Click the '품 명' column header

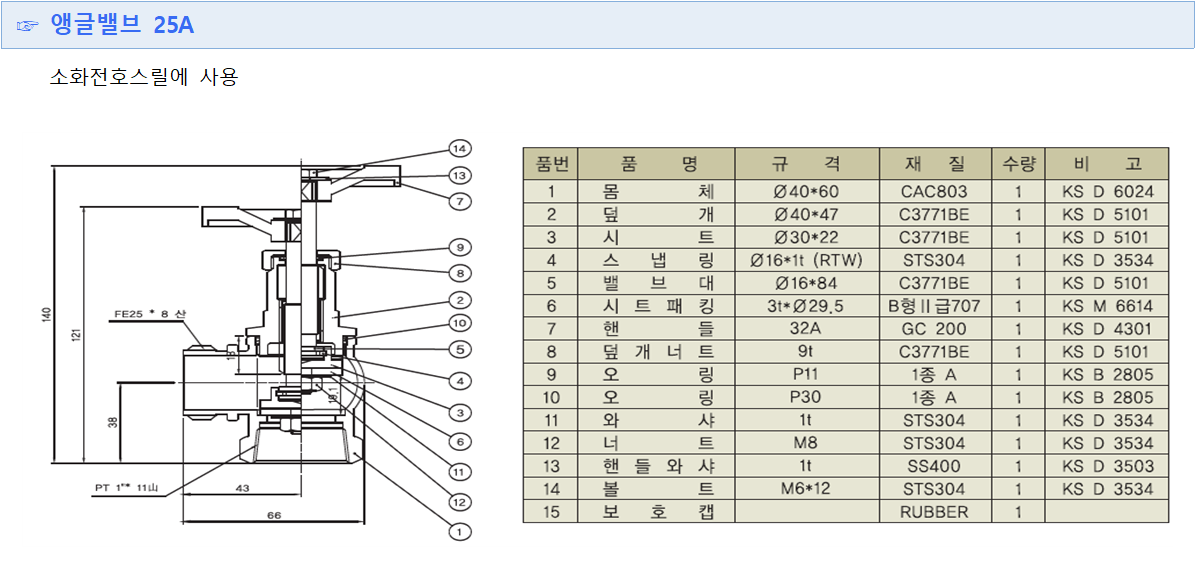657,163
